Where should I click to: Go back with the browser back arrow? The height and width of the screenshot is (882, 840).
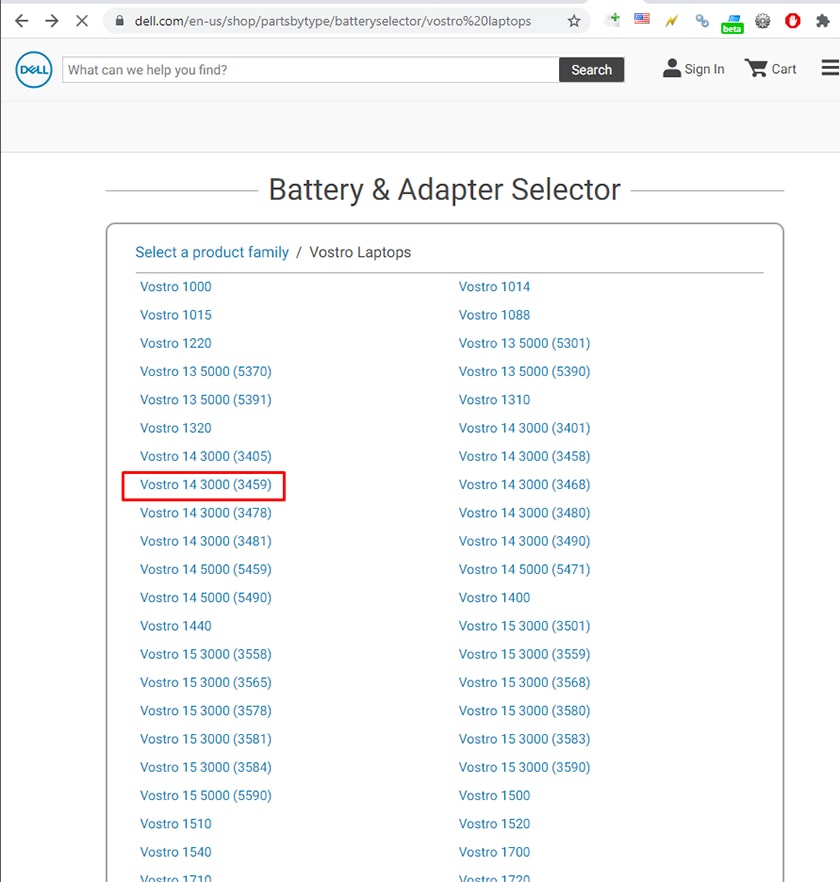(22, 19)
